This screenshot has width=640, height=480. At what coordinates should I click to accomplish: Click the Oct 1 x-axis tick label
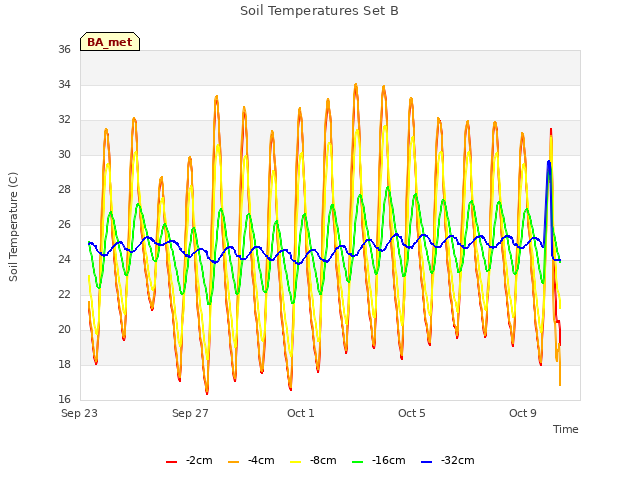(301, 413)
